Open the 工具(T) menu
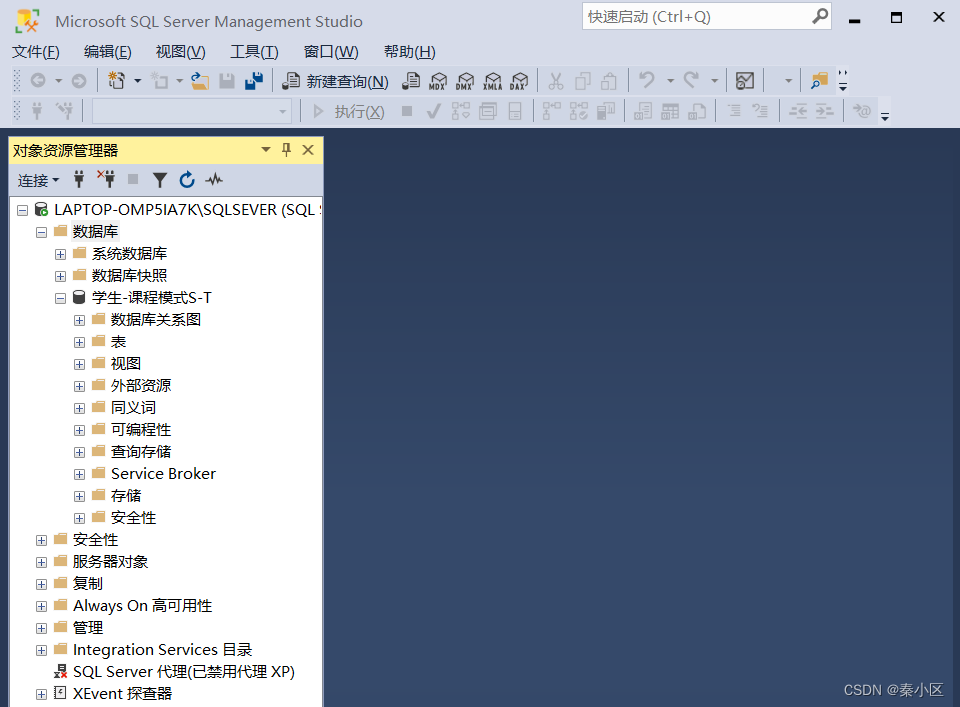The image size is (960, 707). 254,52
